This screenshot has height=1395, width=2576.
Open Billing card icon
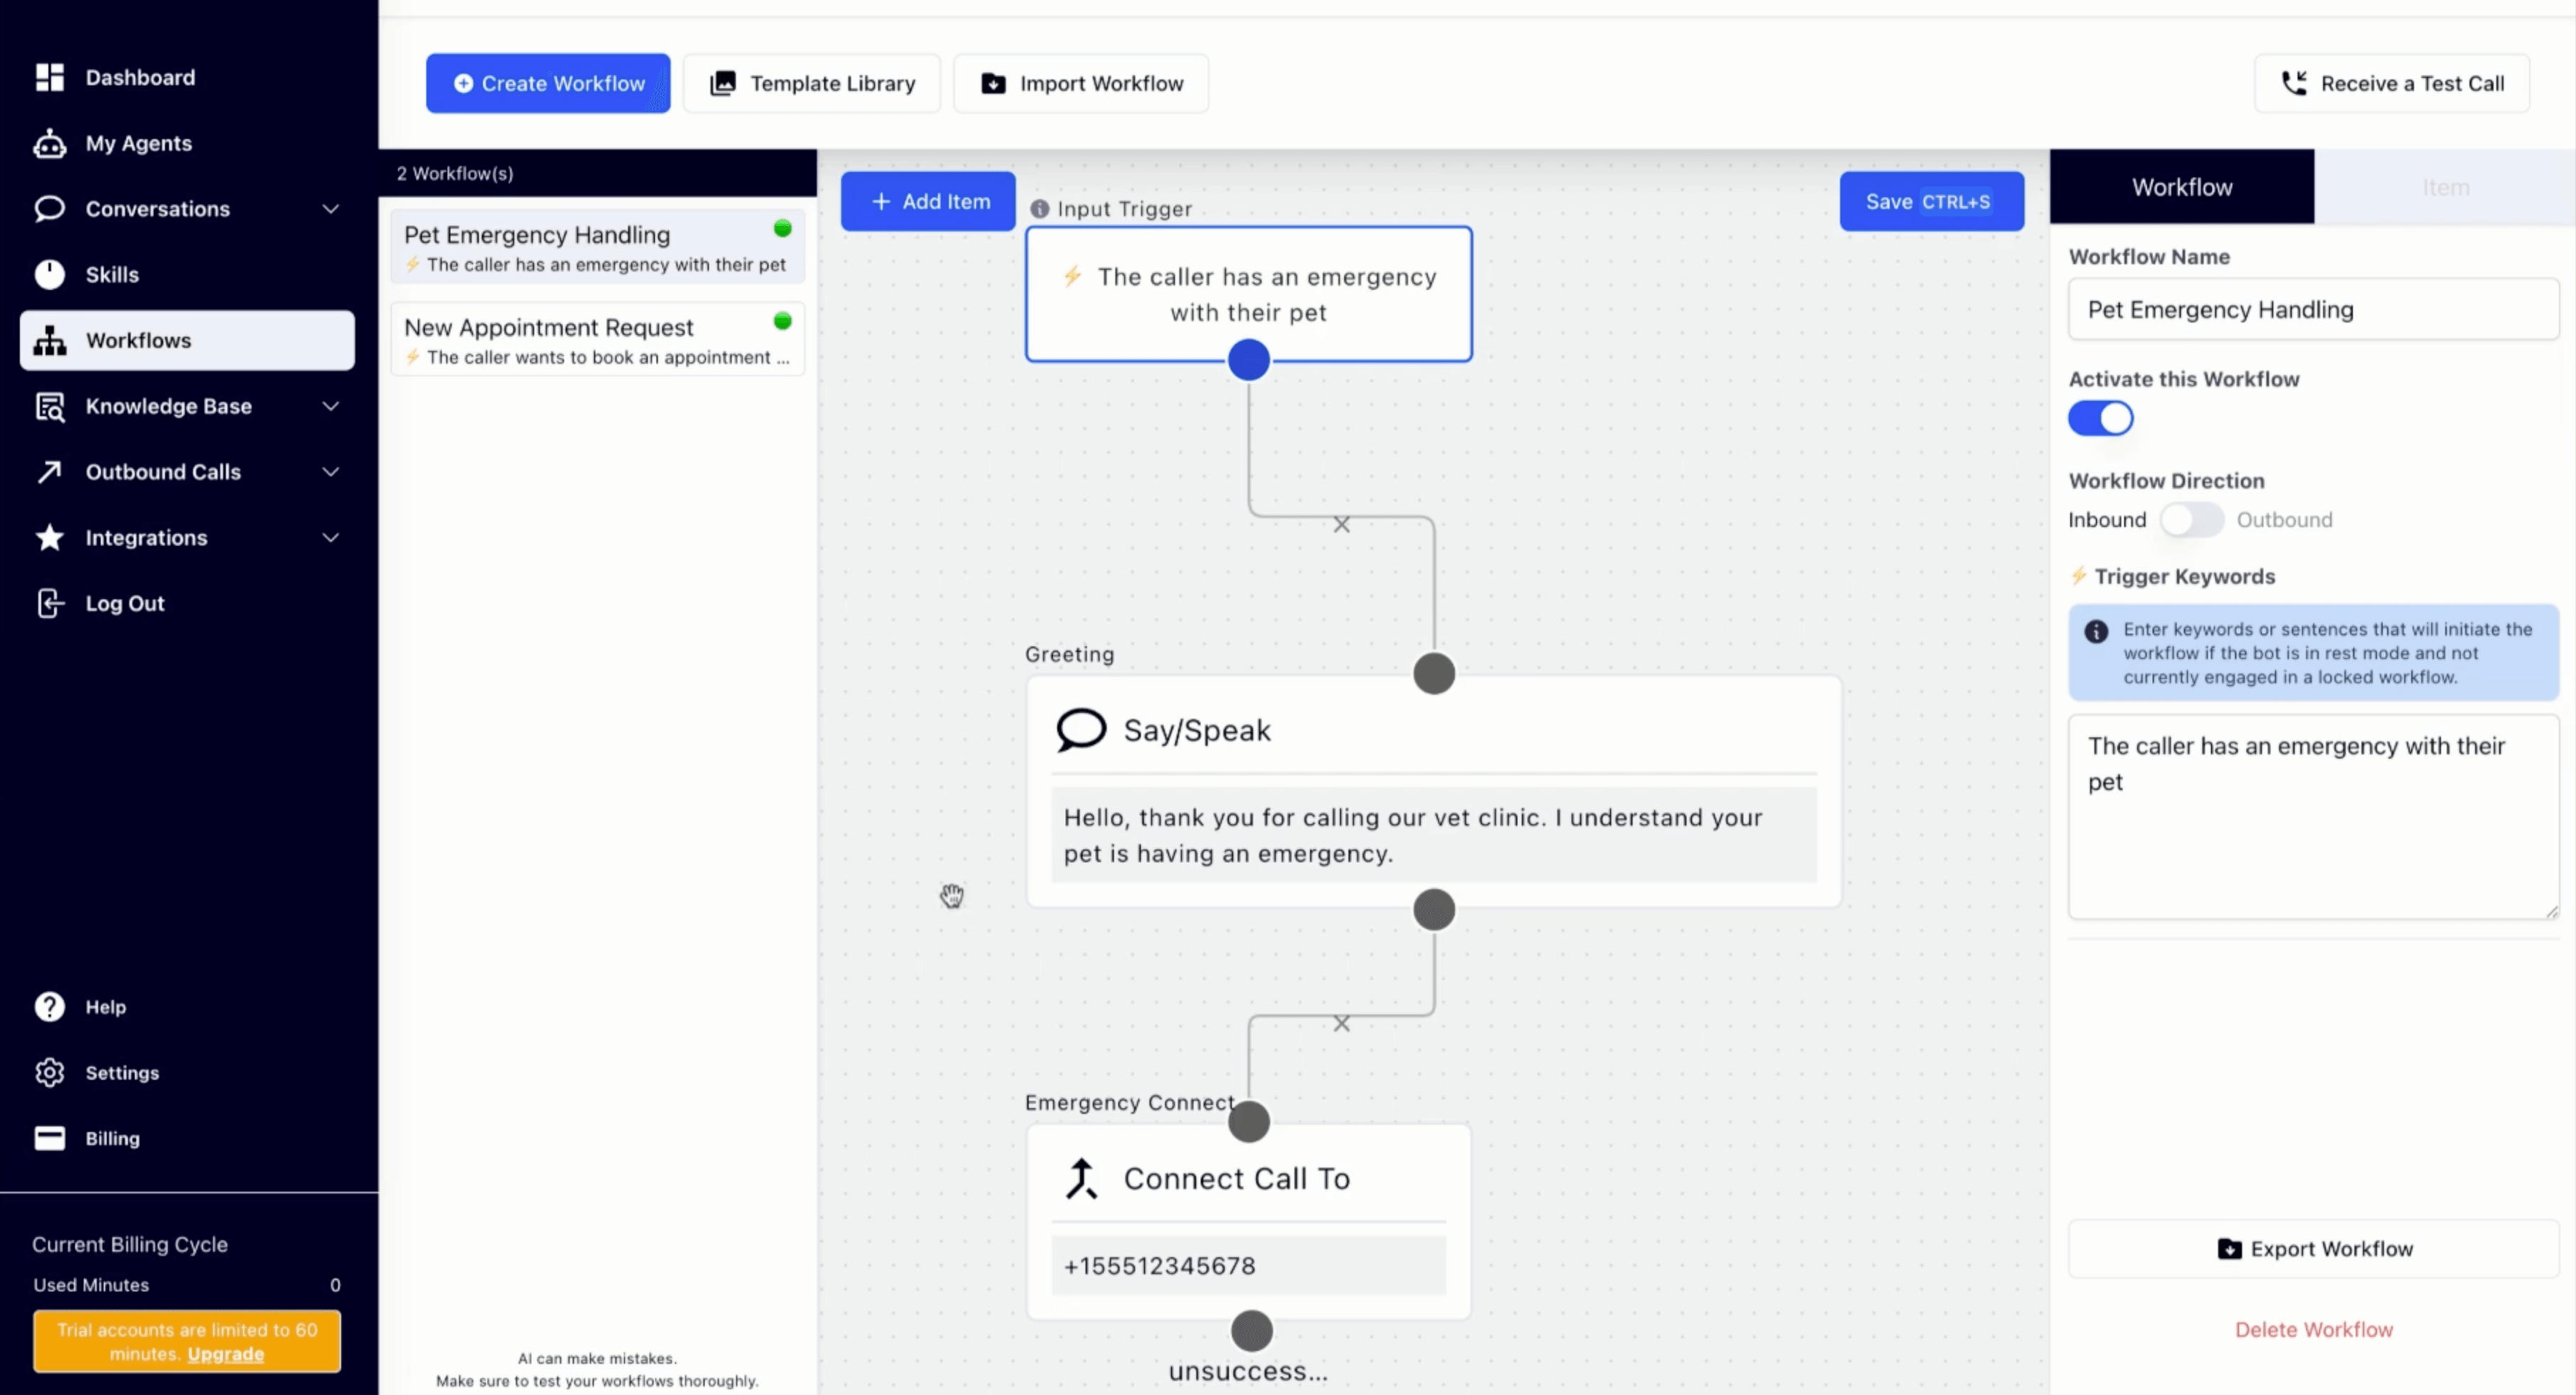[x=50, y=1139]
